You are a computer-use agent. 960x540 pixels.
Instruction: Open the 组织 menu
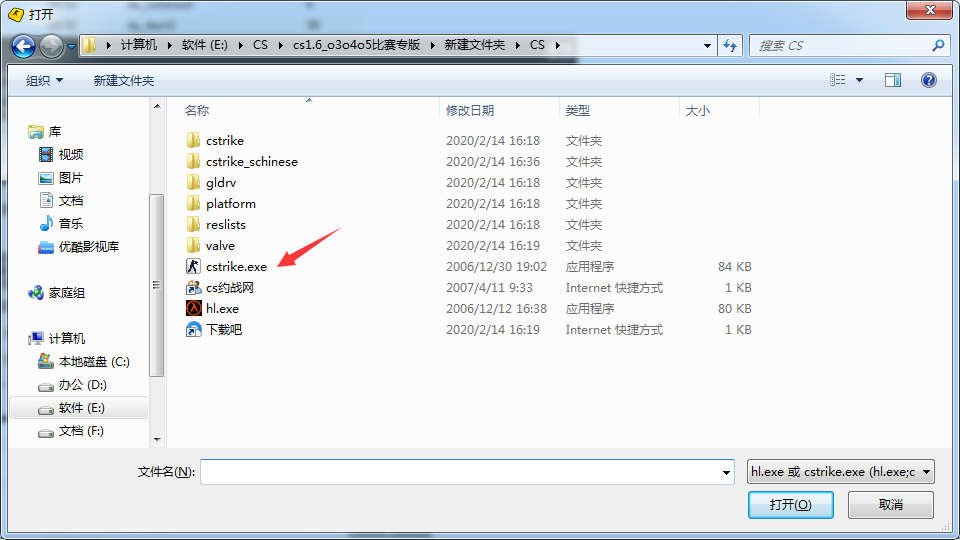tap(44, 80)
